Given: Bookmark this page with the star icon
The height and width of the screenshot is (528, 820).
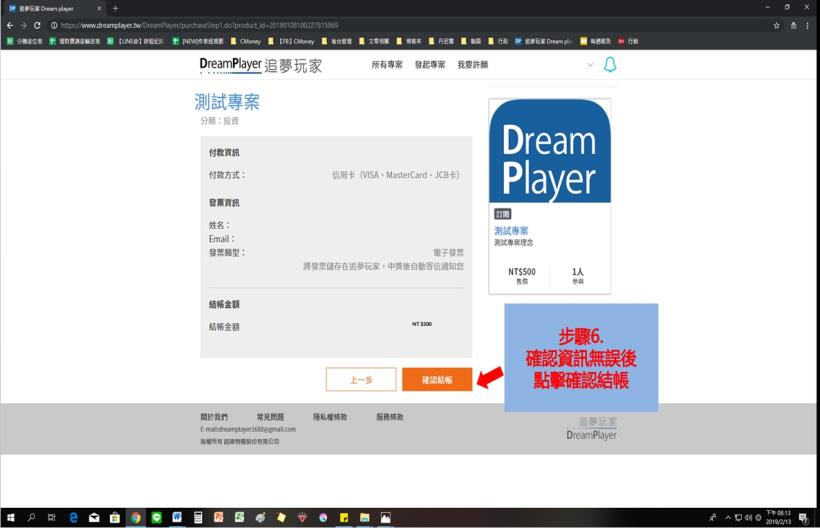Looking at the screenshot, I should coord(776,25).
